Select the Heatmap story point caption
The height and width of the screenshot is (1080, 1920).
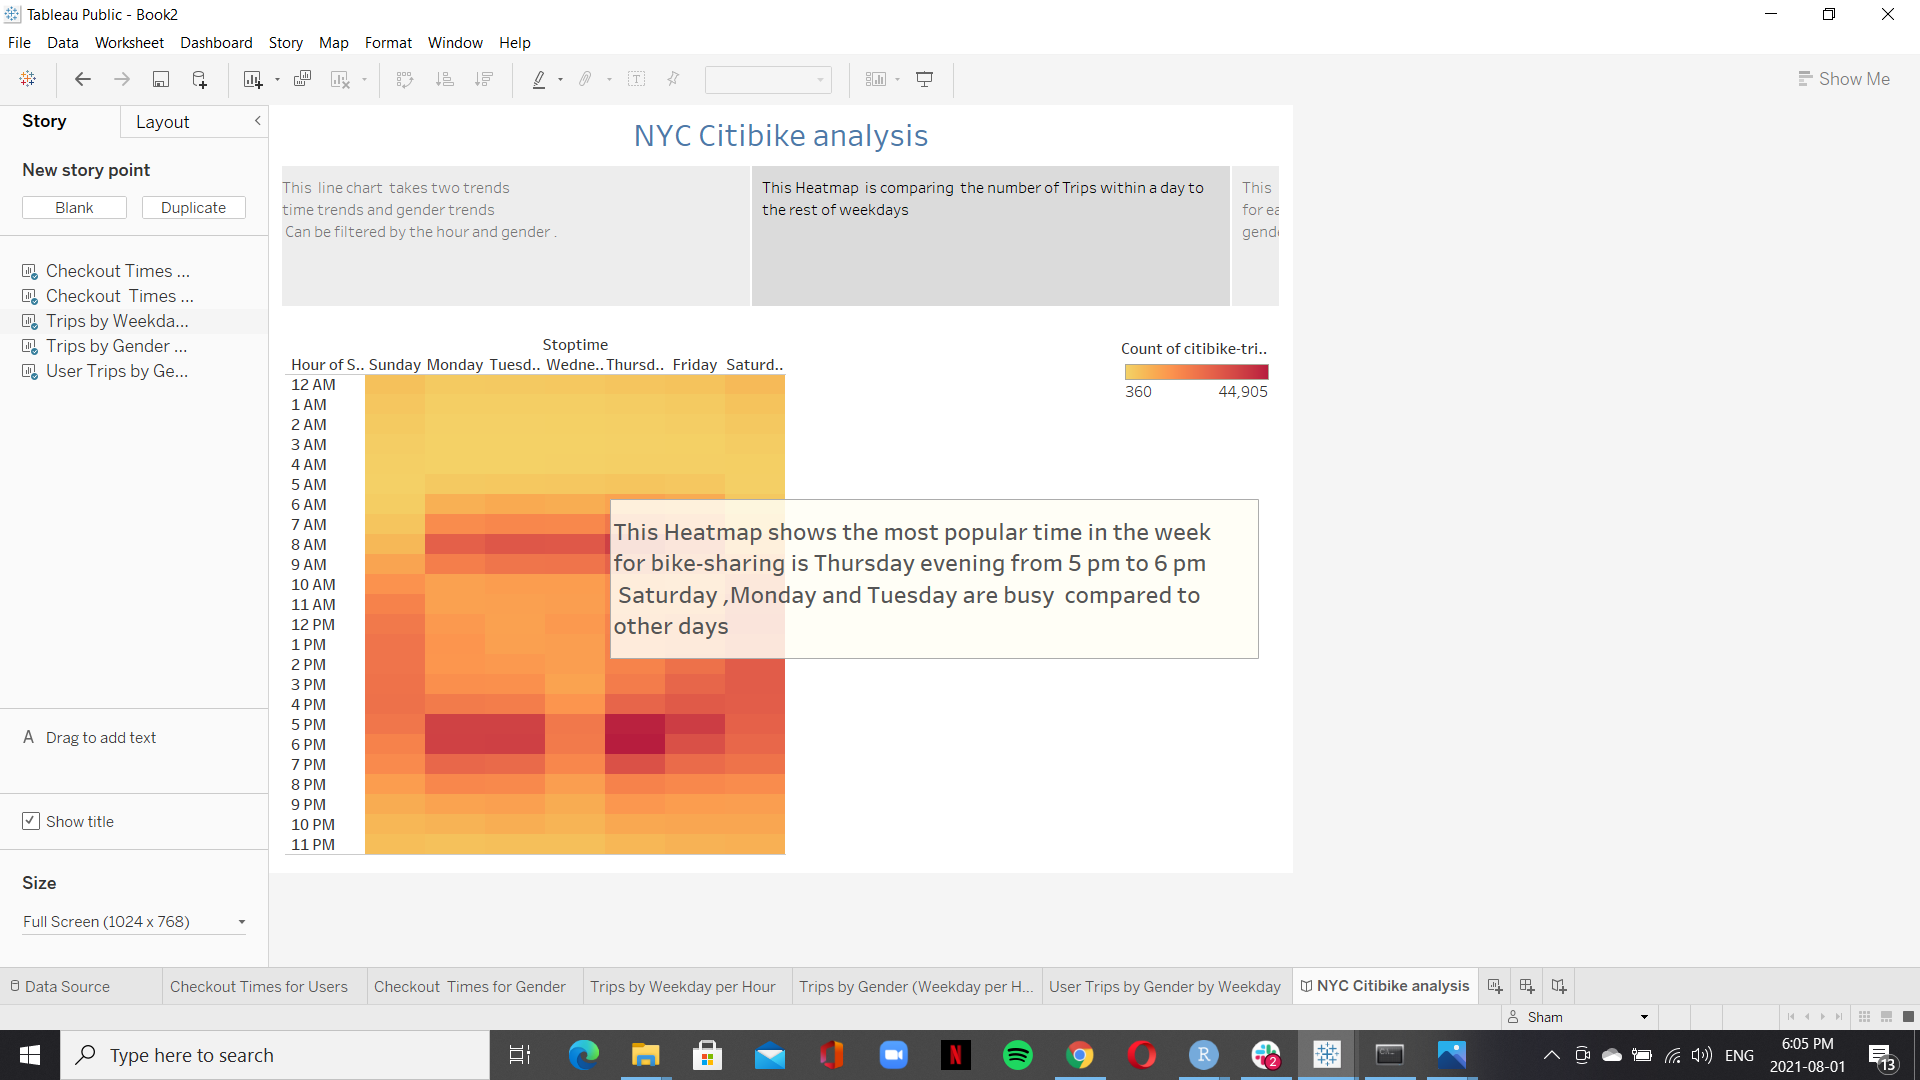990,236
